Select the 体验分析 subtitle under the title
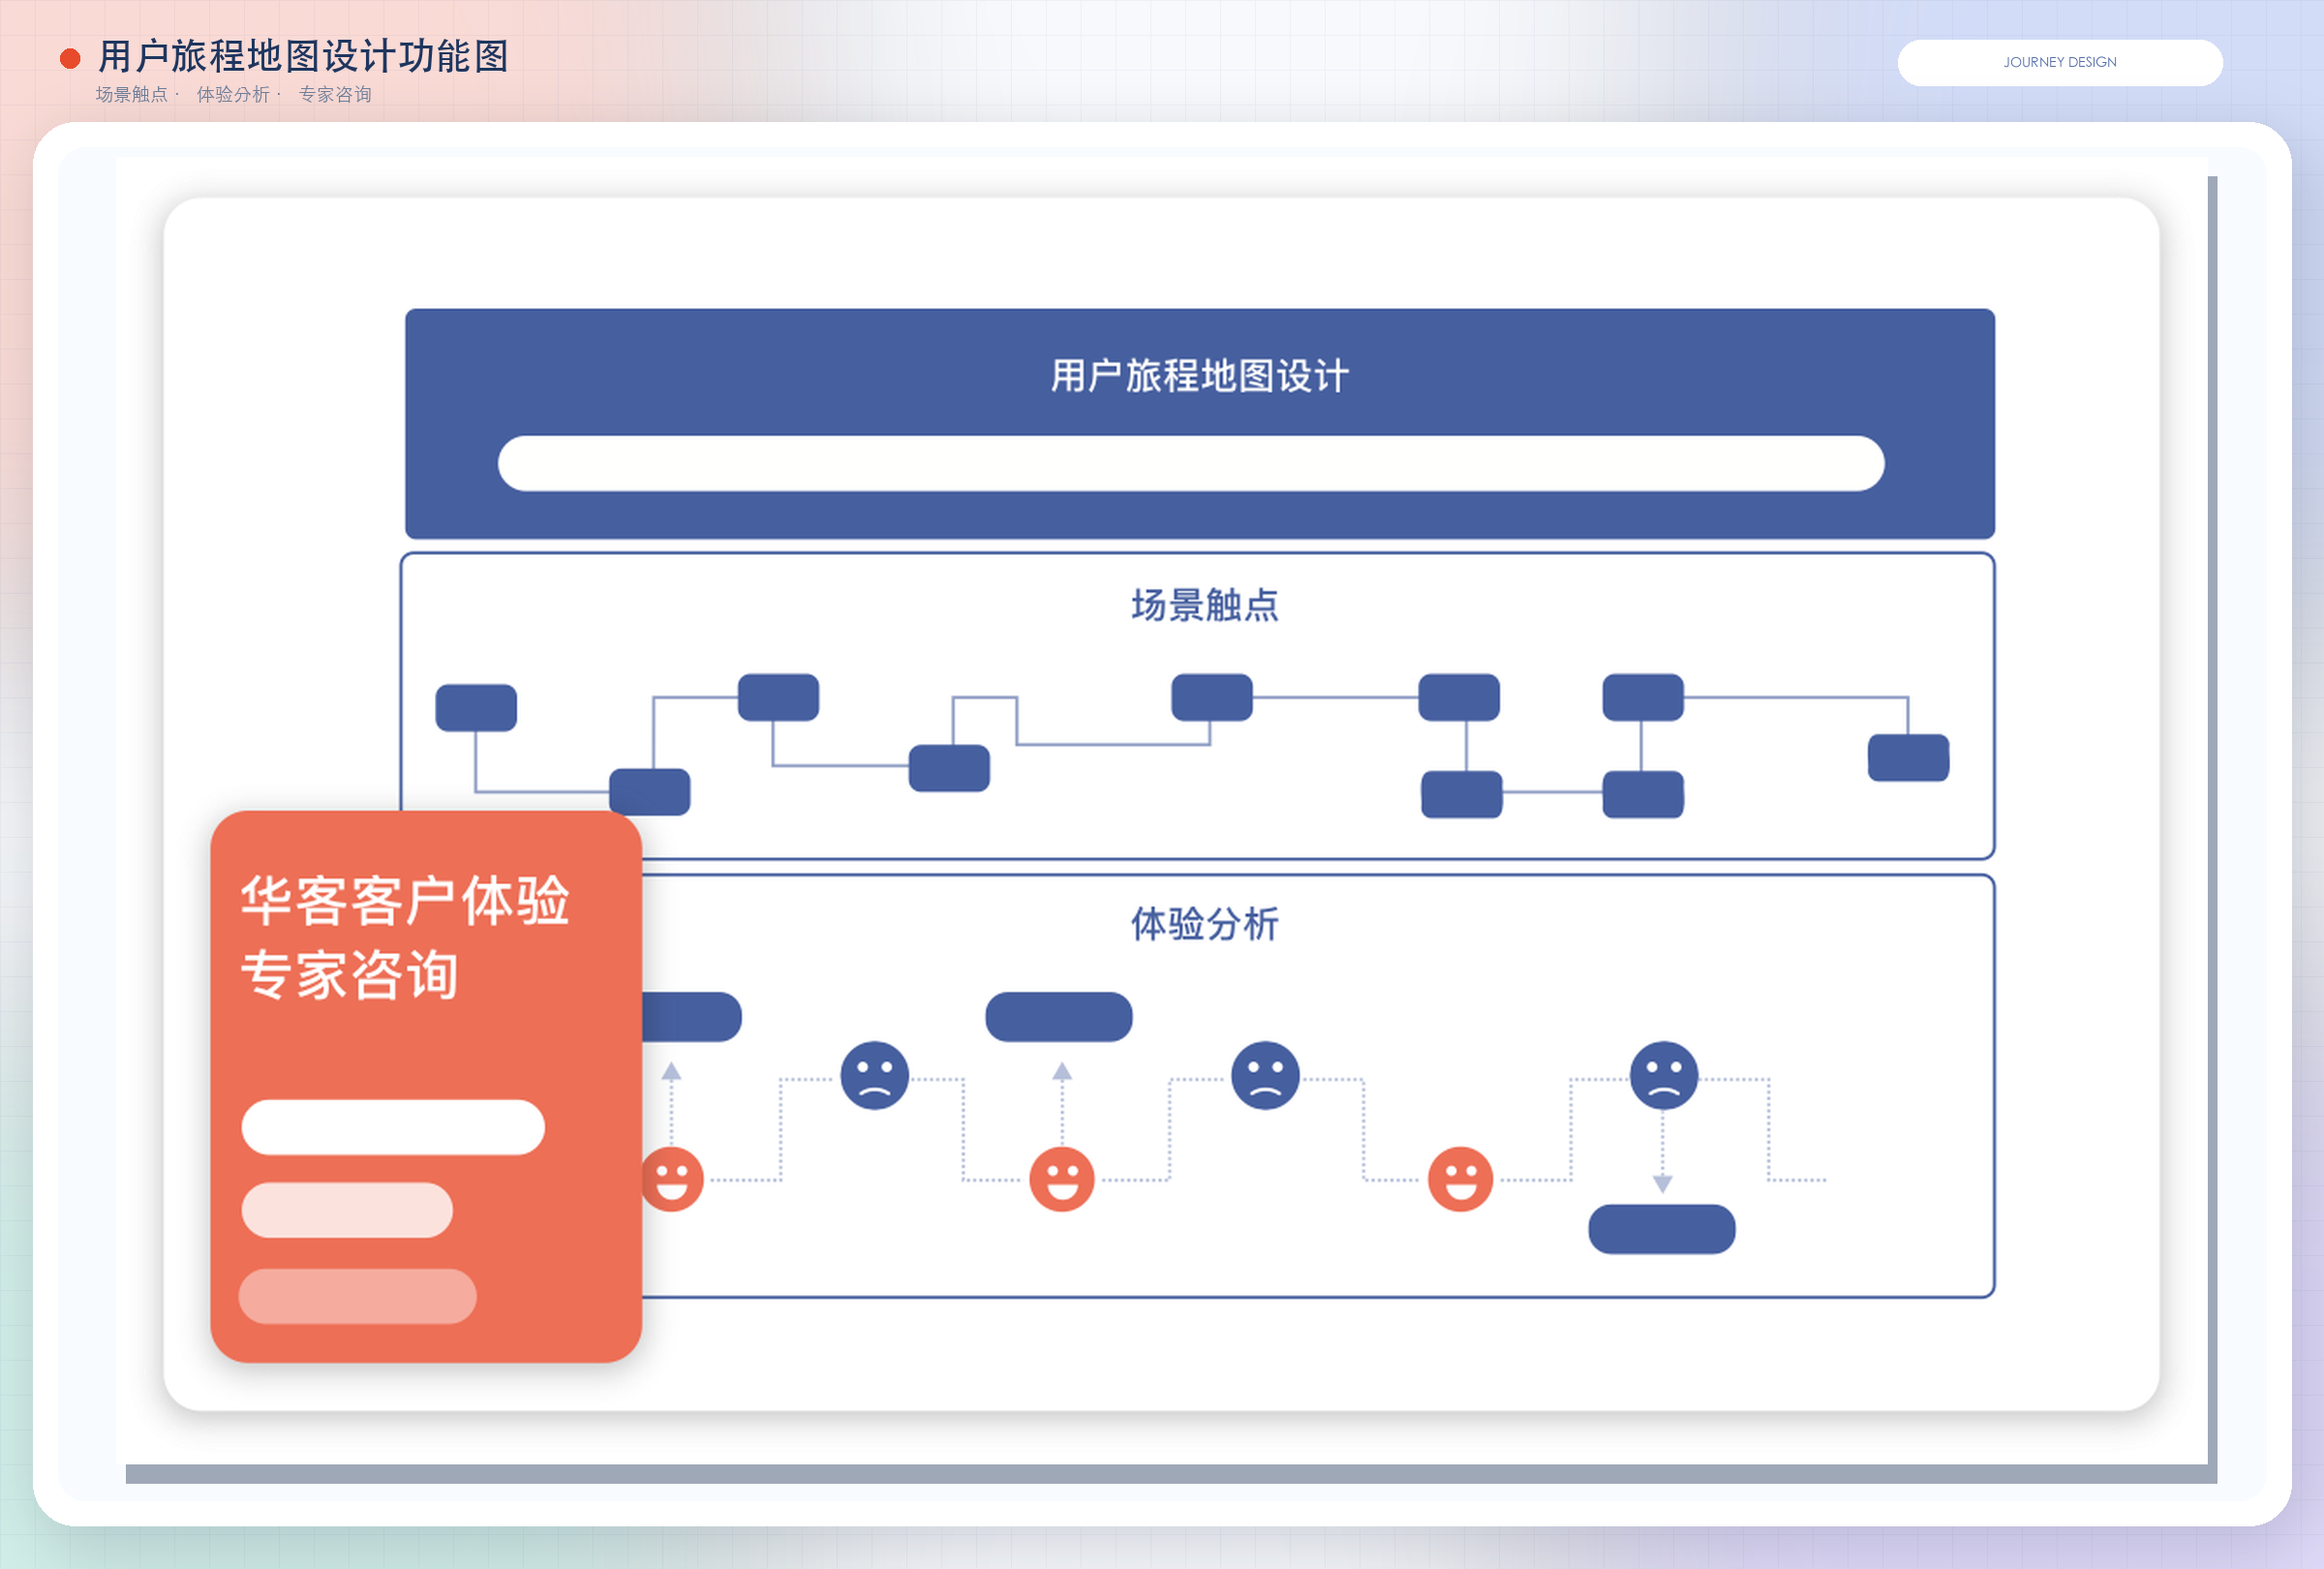 click(233, 94)
